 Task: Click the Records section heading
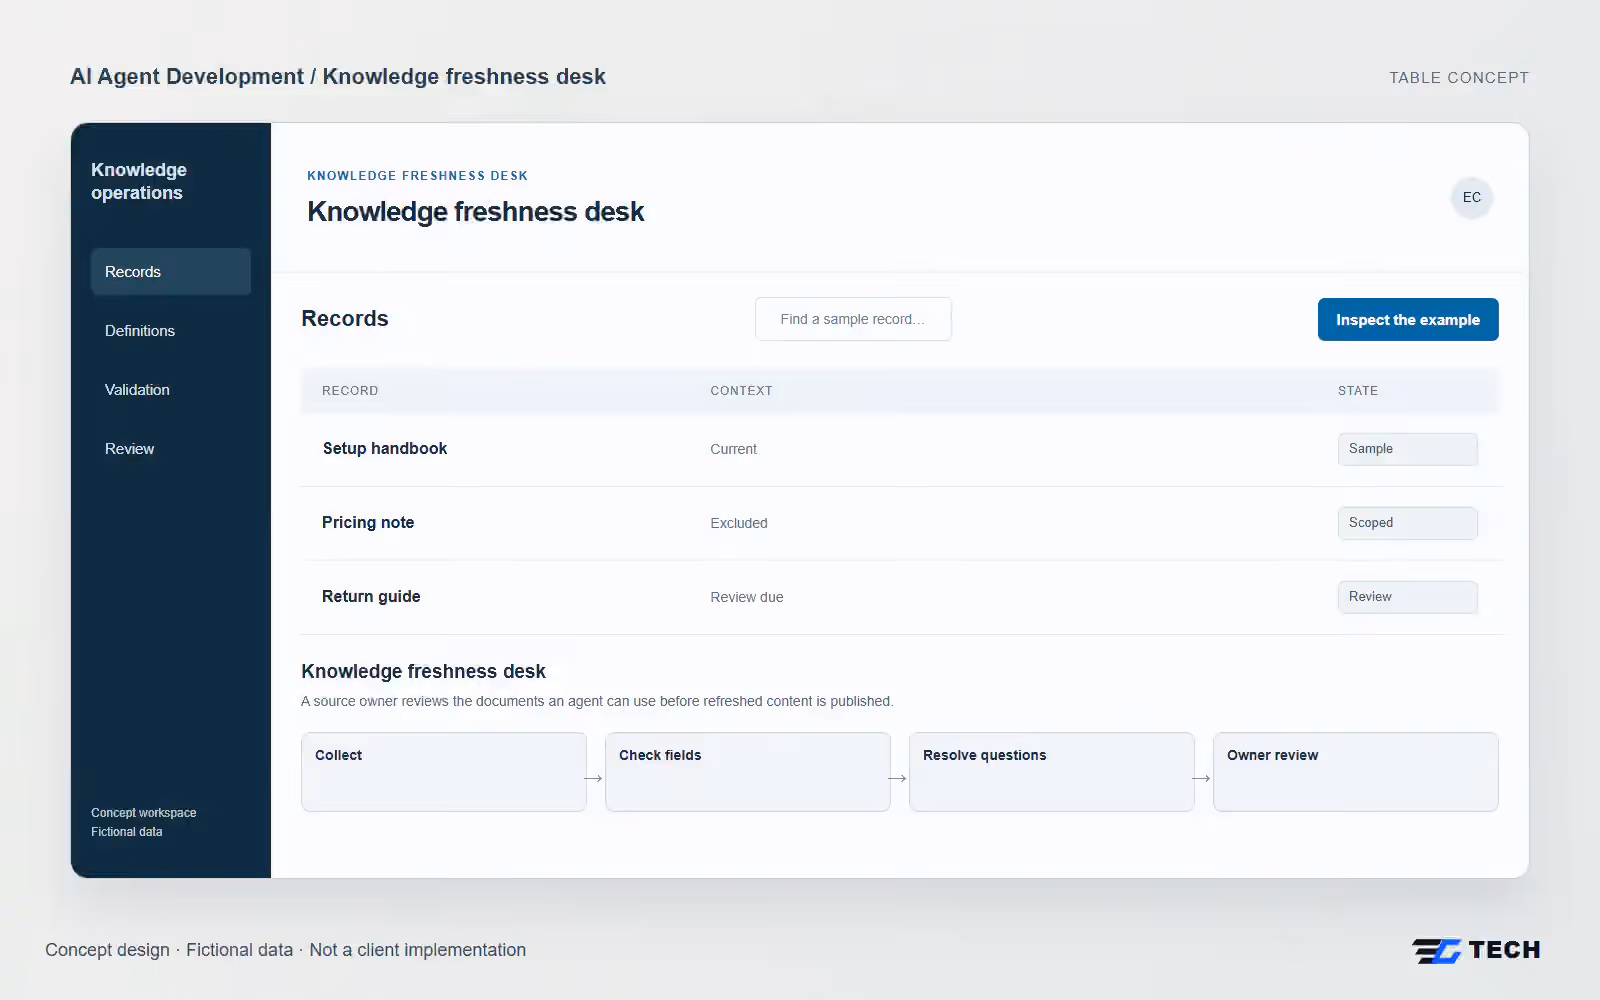(x=345, y=319)
